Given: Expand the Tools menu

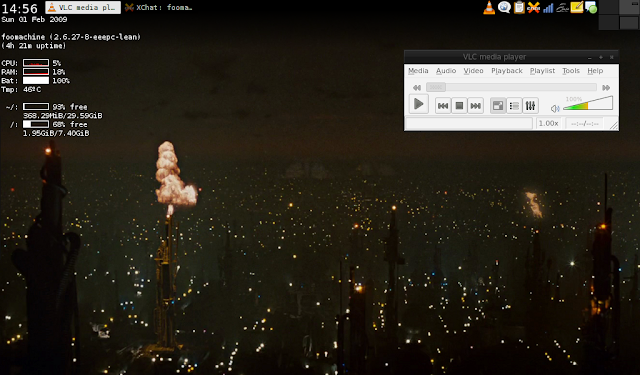Looking at the screenshot, I should (x=571, y=71).
